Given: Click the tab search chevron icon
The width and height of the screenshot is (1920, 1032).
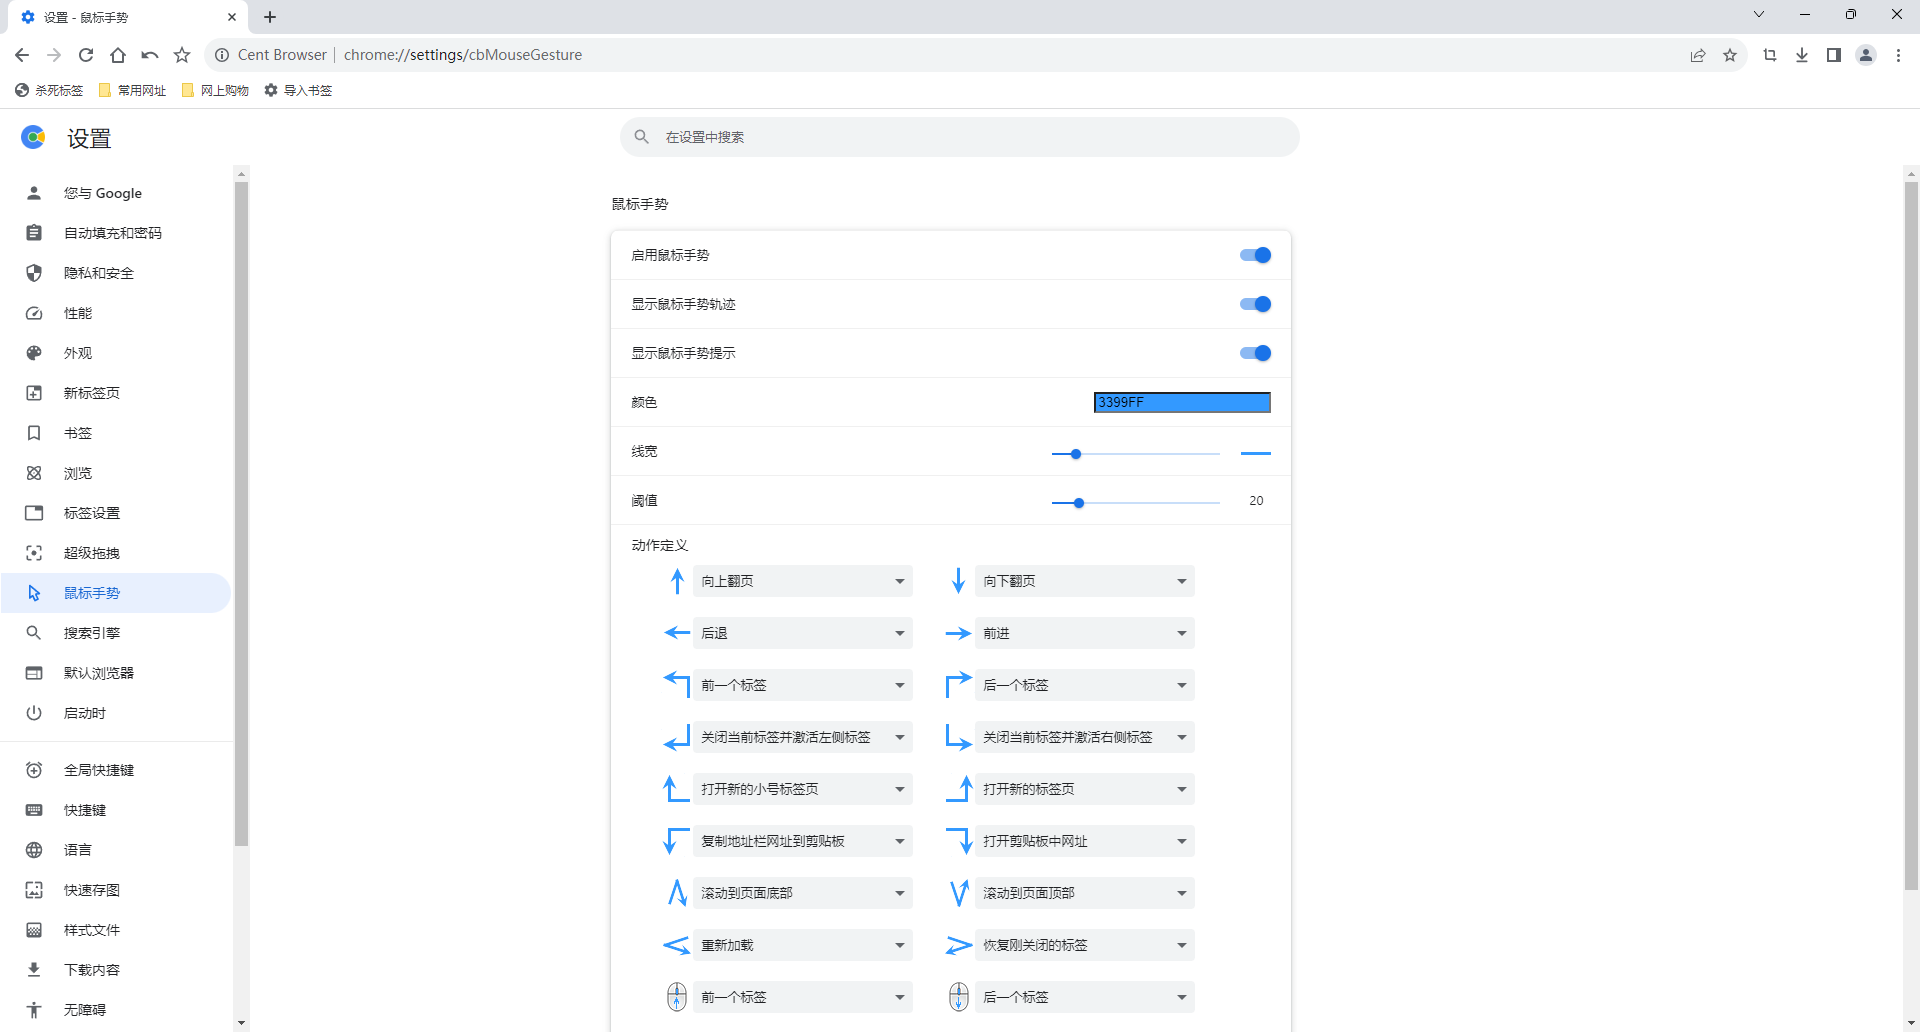Looking at the screenshot, I should click(x=1759, y=14).
